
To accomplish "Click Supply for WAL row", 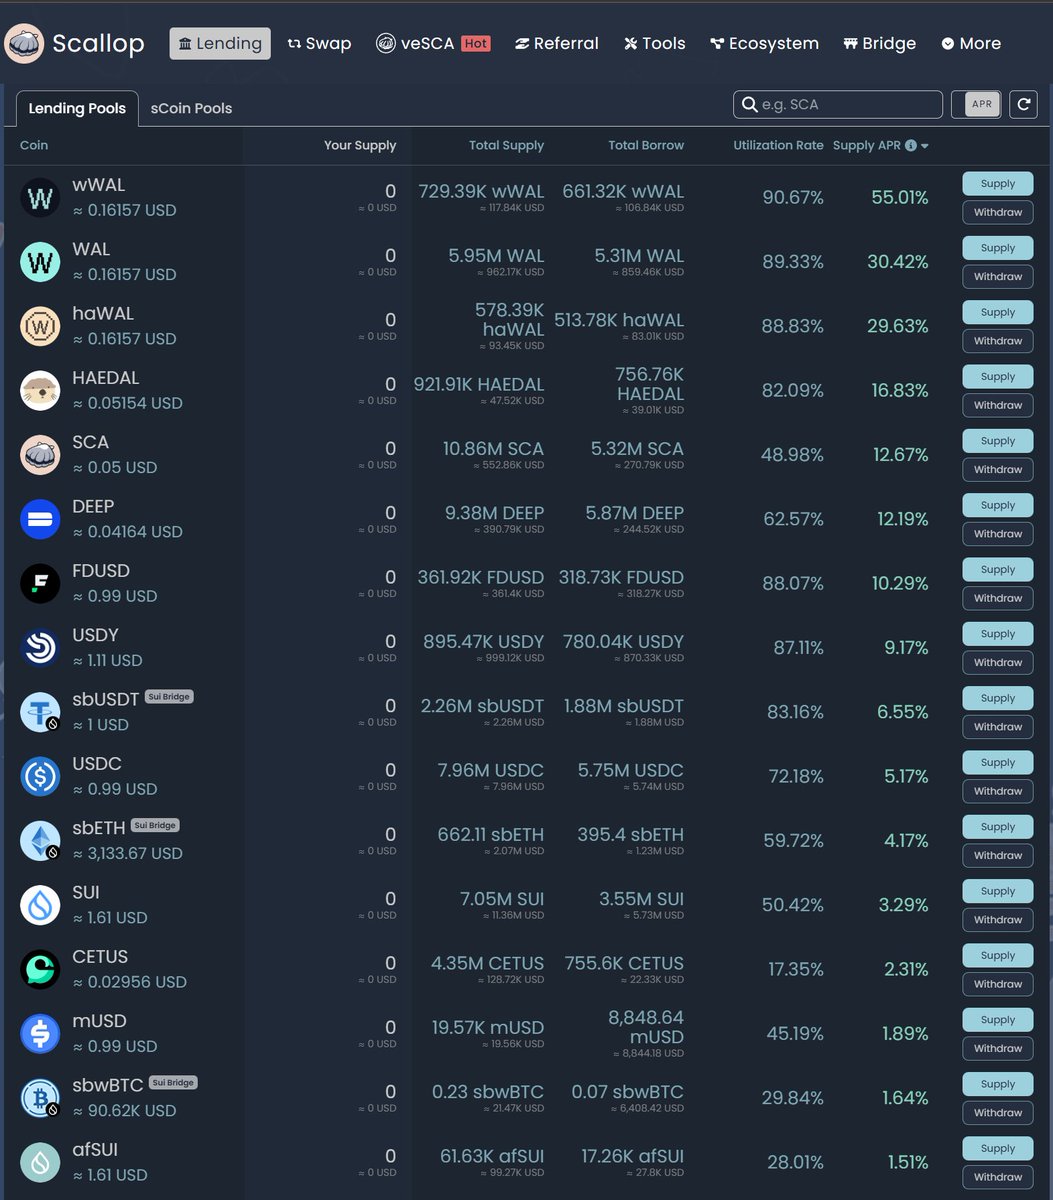I will (998, 248).
